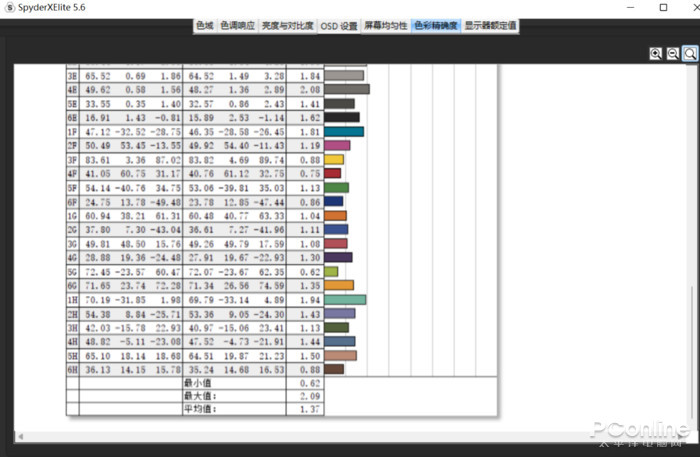Switch to the 色域 tab

(204, 25)
